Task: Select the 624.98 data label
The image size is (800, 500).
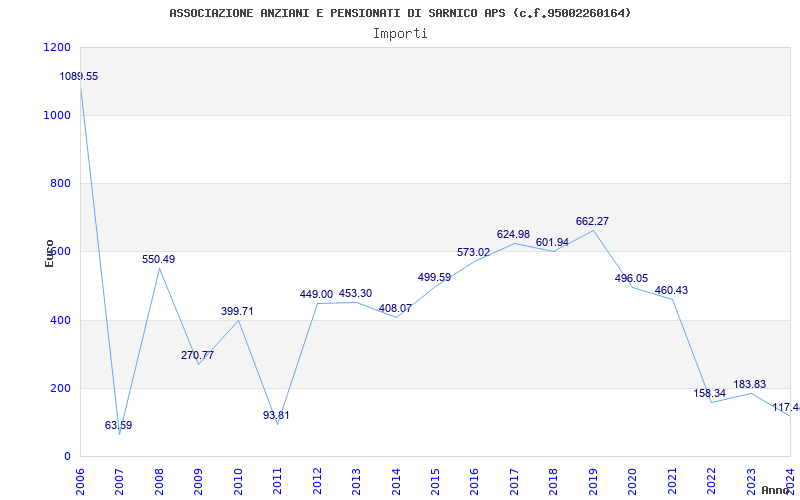Action: point(514,234)
